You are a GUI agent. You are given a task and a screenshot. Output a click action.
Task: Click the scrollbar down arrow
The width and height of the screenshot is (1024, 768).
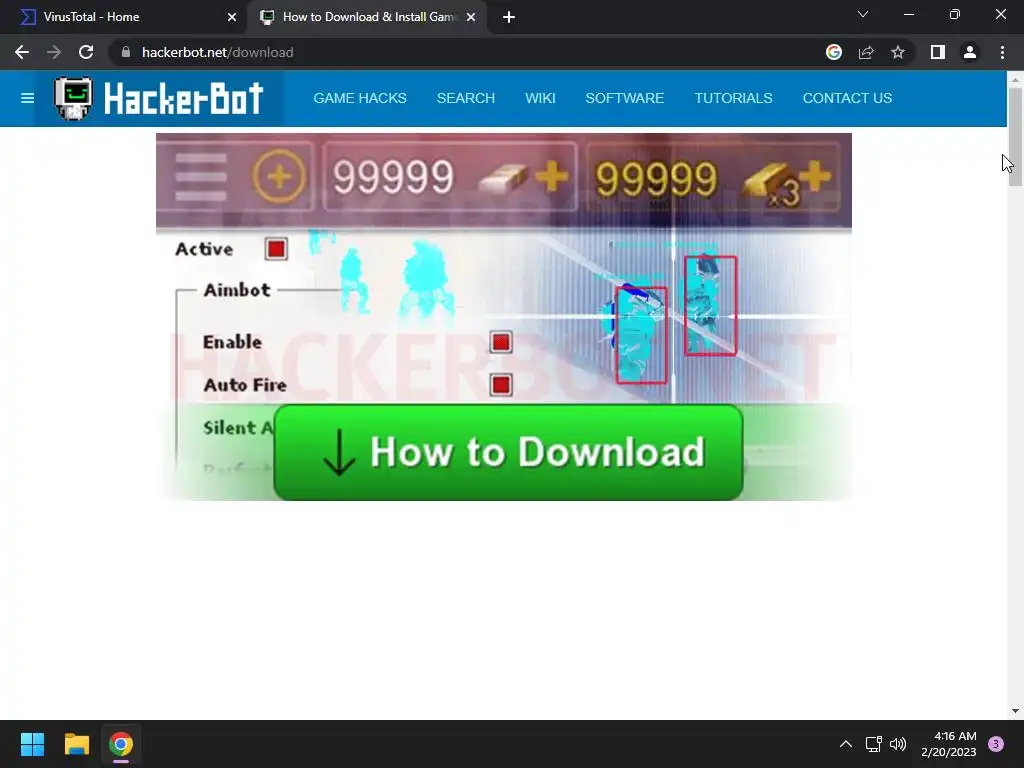(1015, 711)
